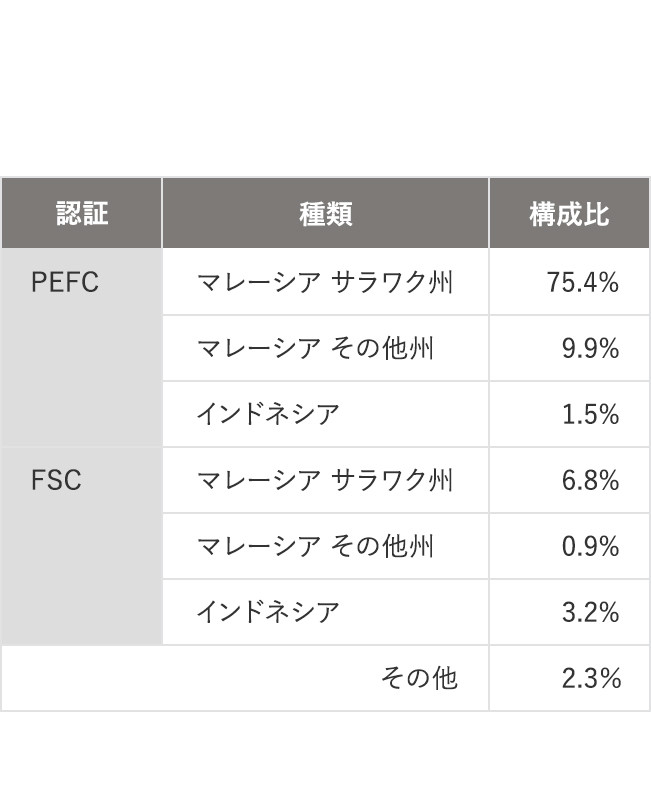Click the 9.9% value cell
This screenshot has height=800, width=651.
[569, 348]
